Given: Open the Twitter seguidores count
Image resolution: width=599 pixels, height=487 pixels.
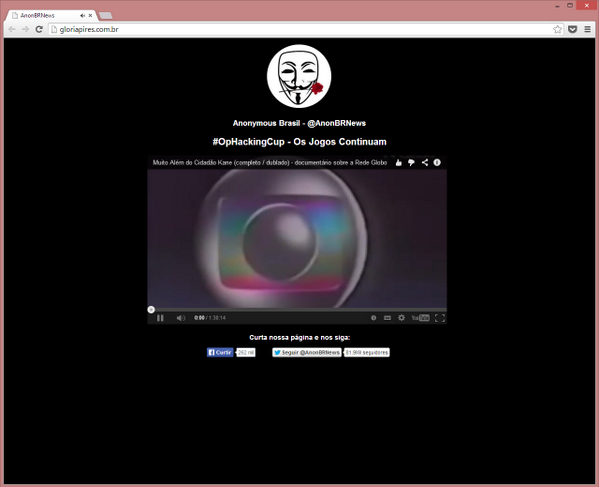Looking at the screenshot, I should pyautogui.click(x=367, y=353).
